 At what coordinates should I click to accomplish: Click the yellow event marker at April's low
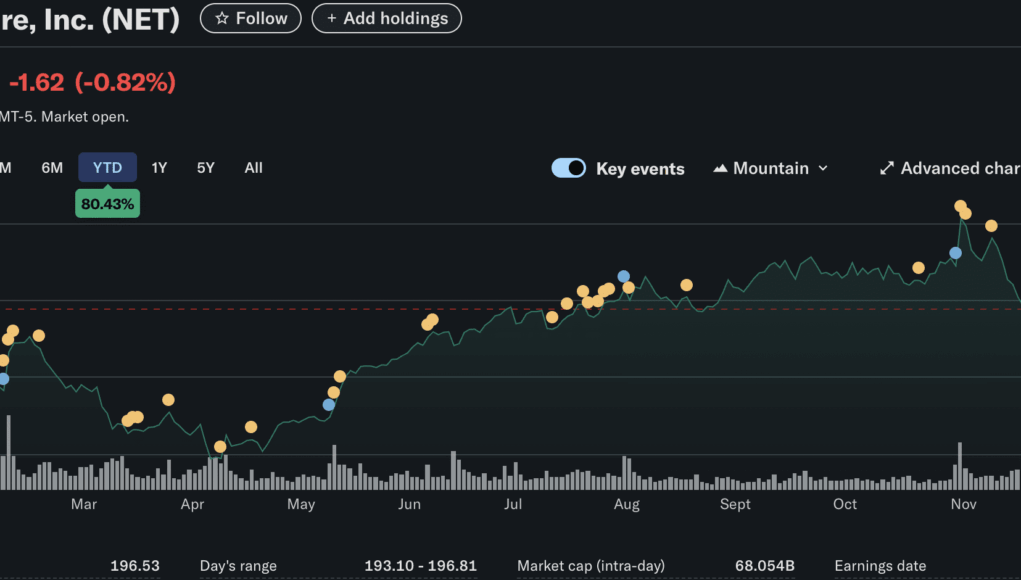coord(220,447)
